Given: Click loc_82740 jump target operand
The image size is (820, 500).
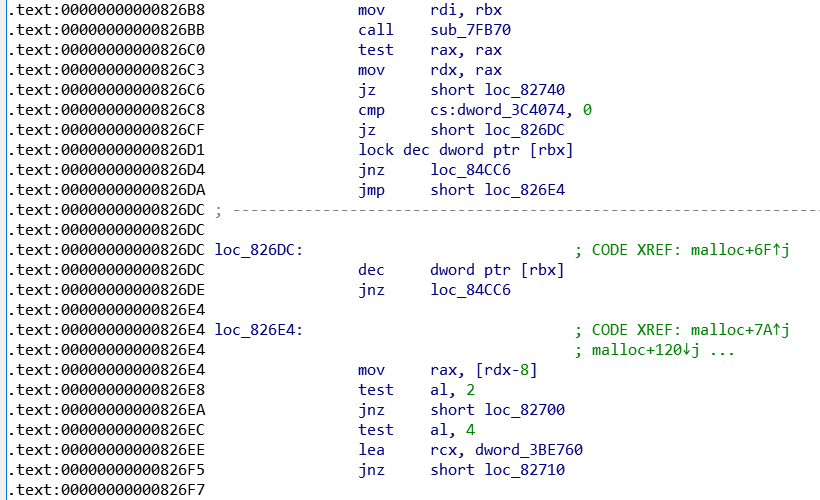Looking at the screenshot, I should pyautogui.click(x=525, y=90).
